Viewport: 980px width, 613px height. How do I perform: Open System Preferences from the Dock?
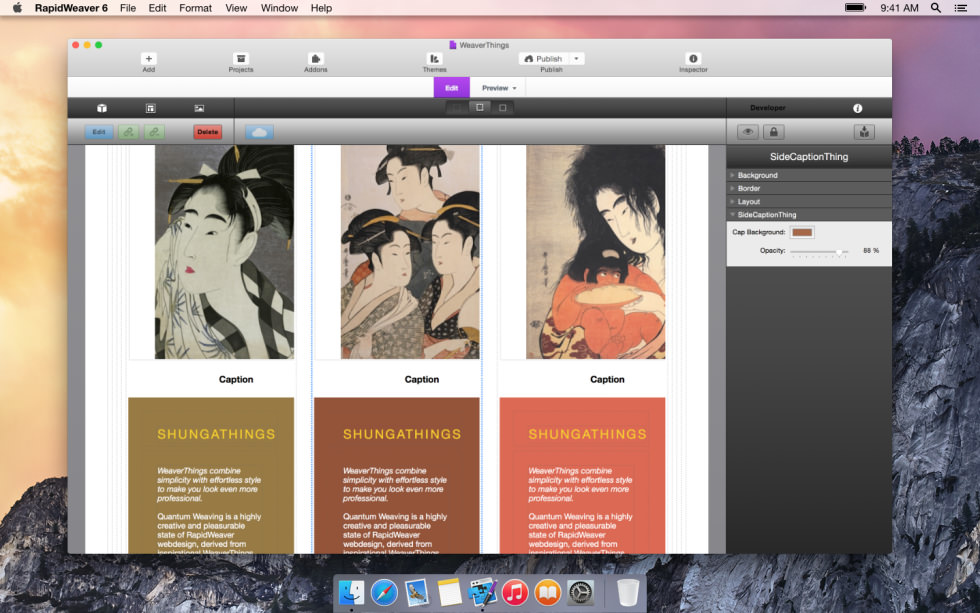pos(580,592)
